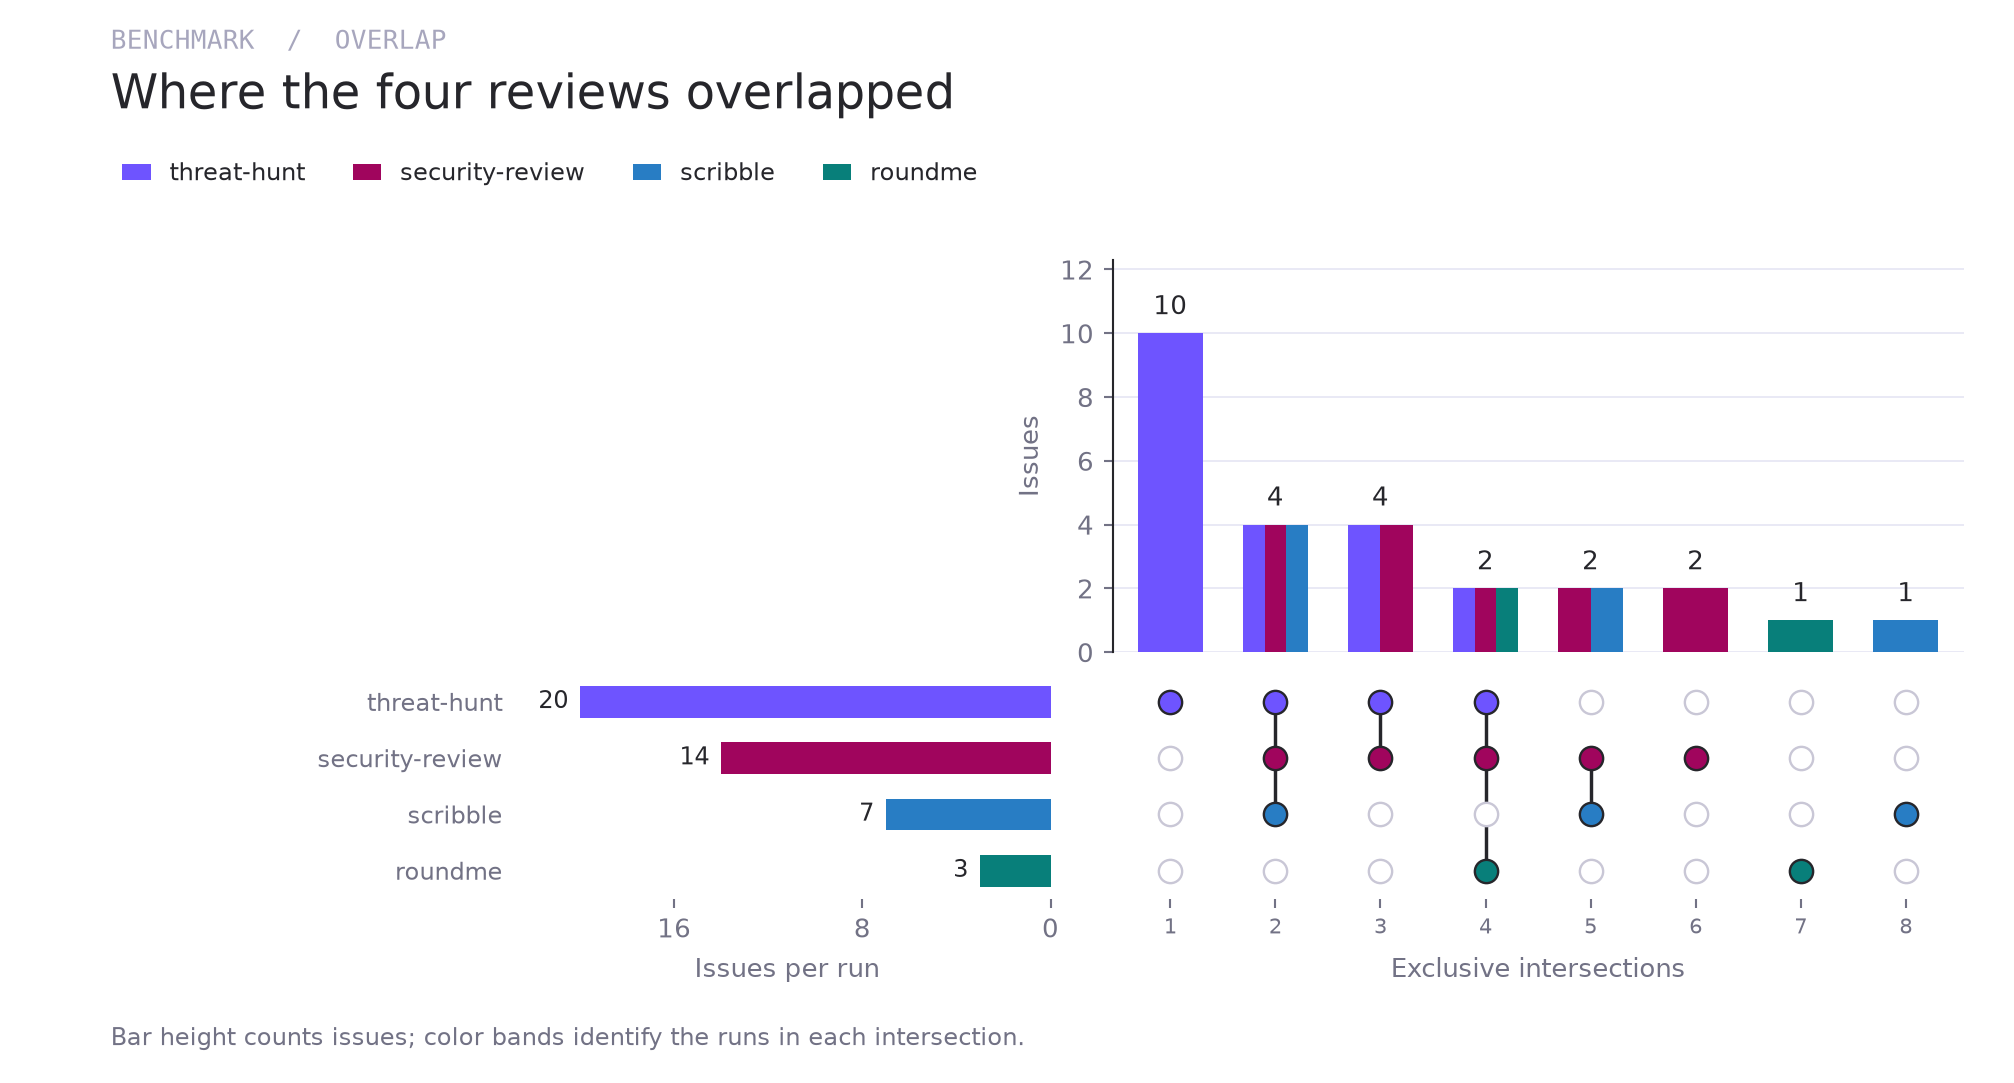Select the intersection 1 bar with value 10
This screenshot has height=1083, width=2014.
[1170, 492]
